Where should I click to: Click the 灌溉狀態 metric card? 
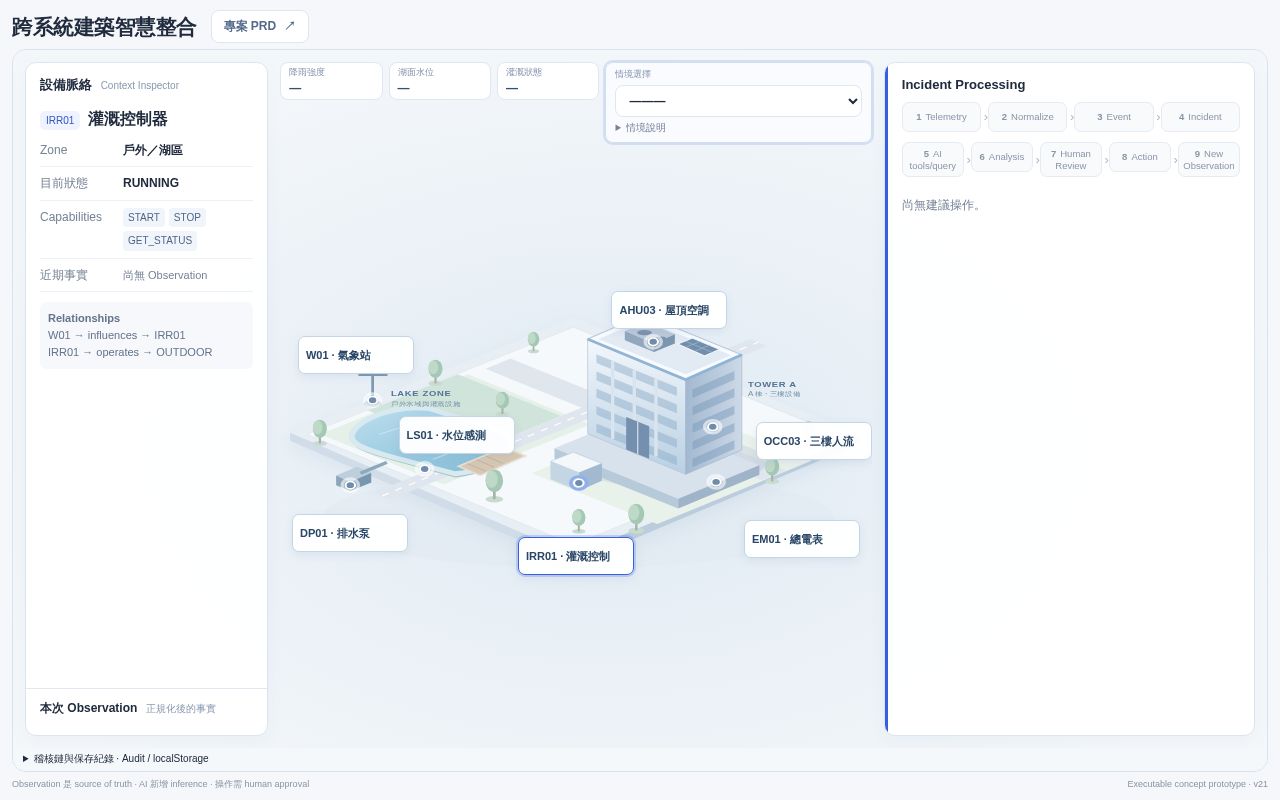click(x=548, y=81)
